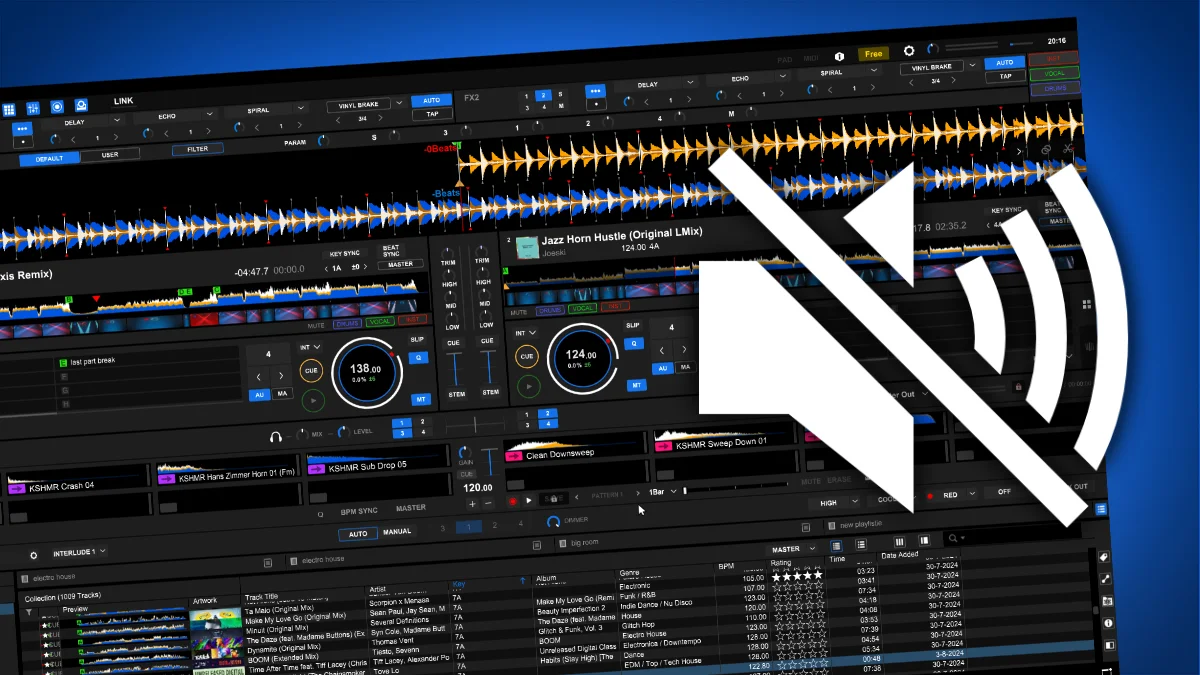This screenshot has width=1200, height=675.
Task: Trigger the pink pad icon on the Clean Downsweep sample
Action: (x=514, y=456)
